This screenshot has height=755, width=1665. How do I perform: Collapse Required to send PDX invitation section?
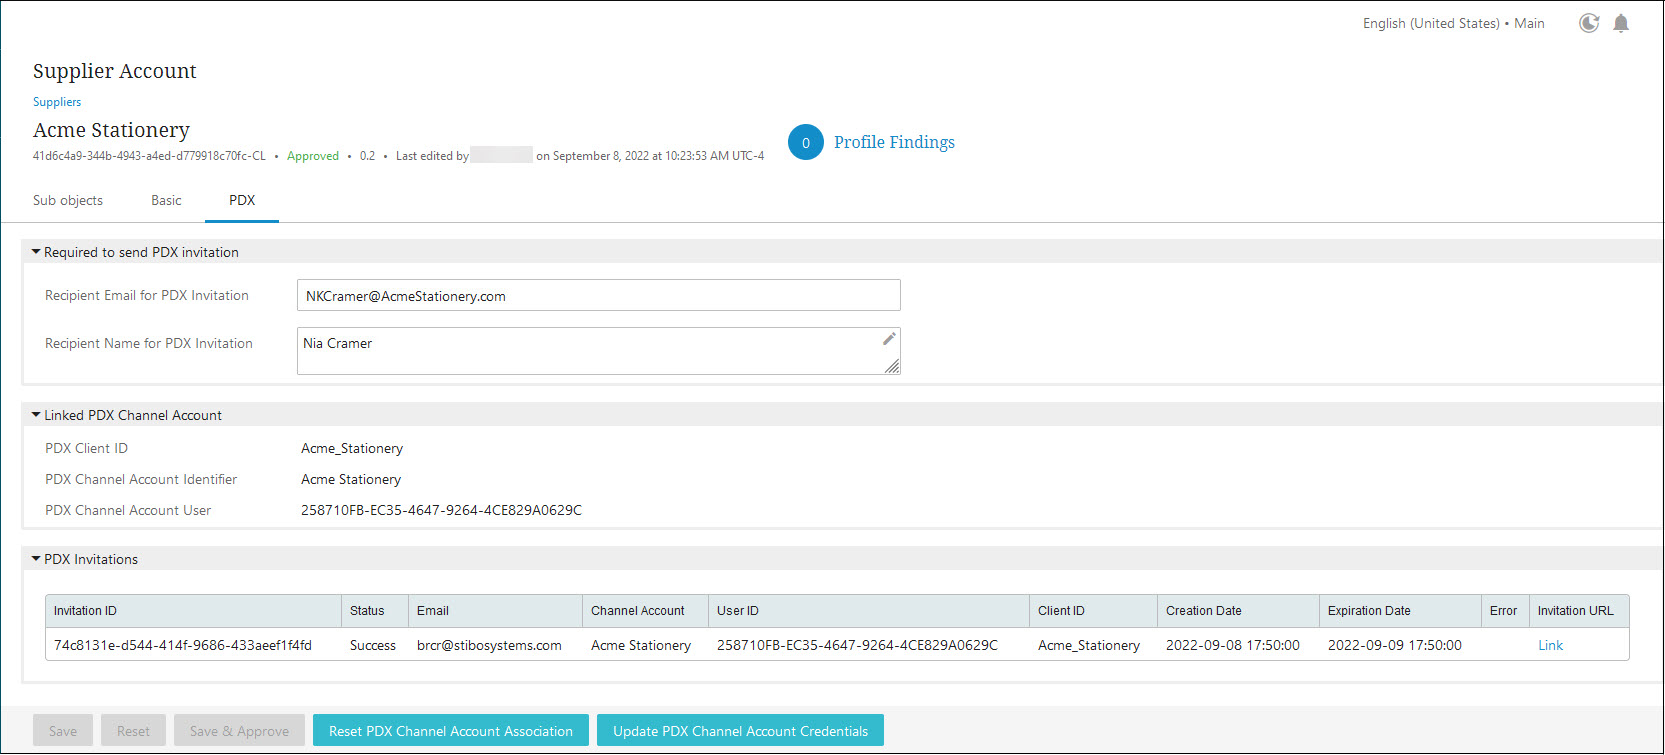click(x=36, y=252)
